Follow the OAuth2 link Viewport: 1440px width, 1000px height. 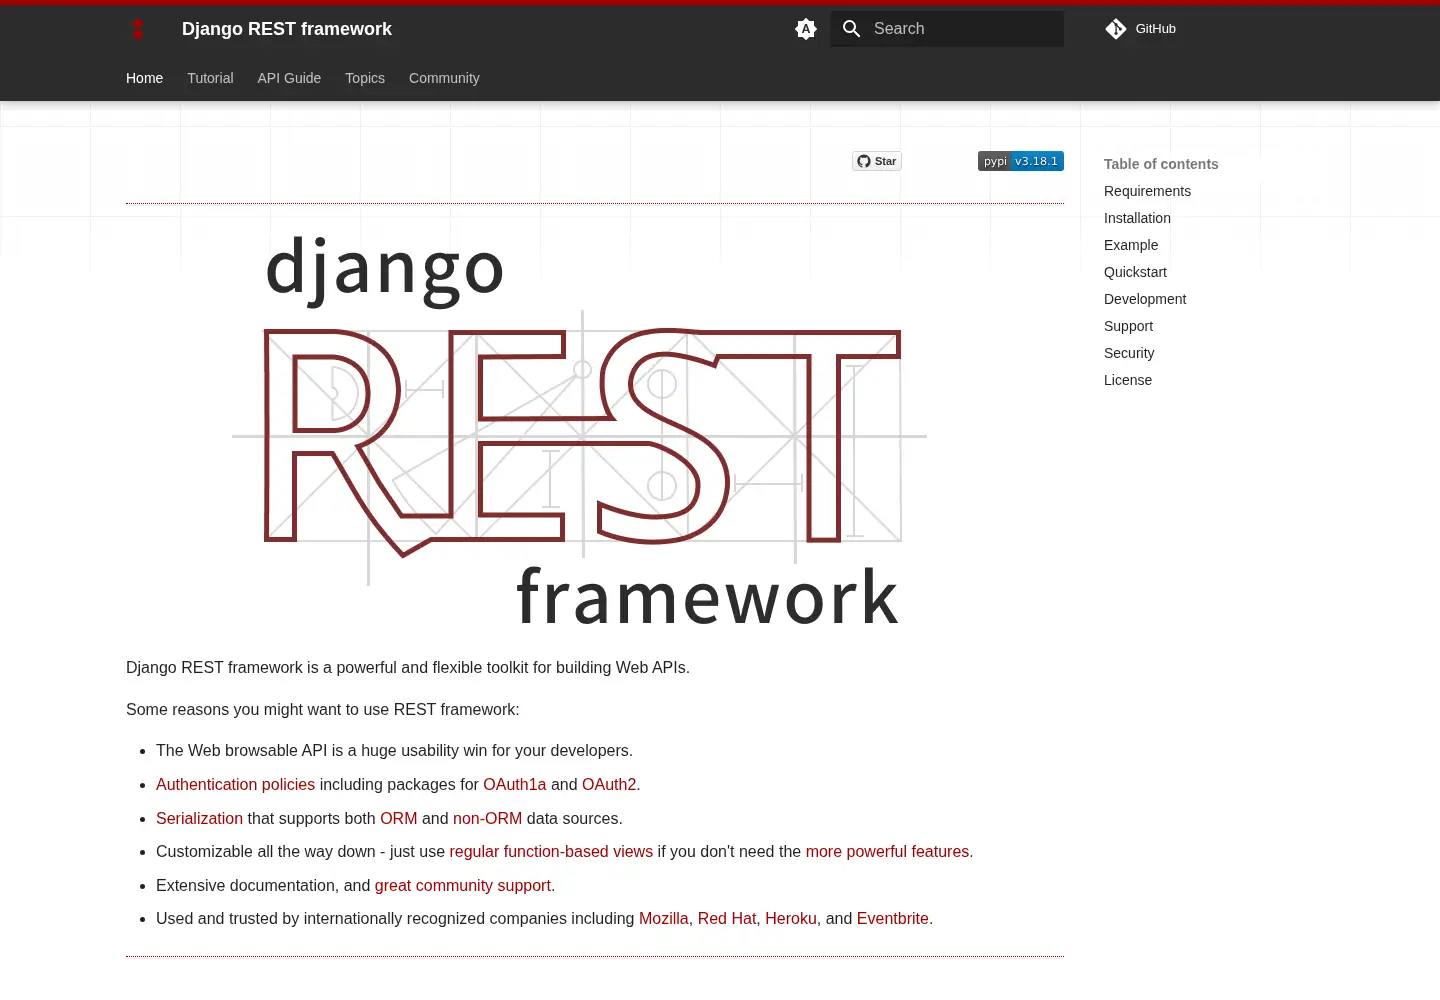pos(609,785)
